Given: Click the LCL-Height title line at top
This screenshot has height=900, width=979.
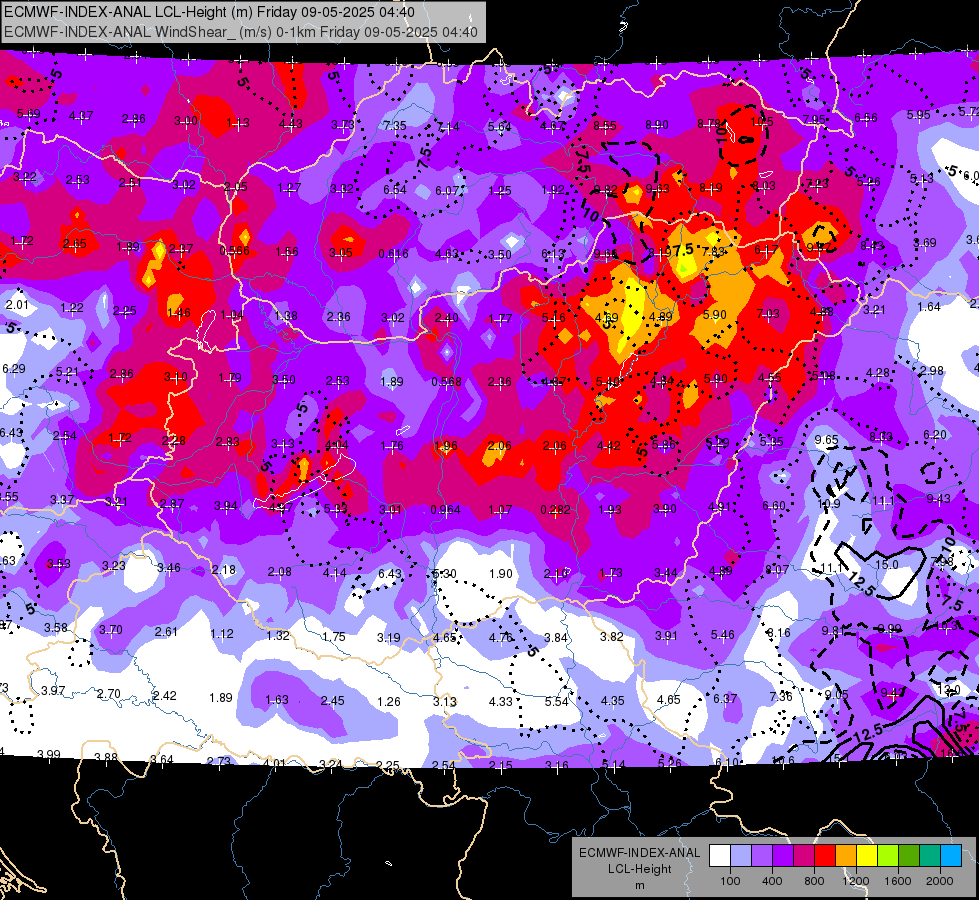Looking at the screenshot, I should pyautogui.click(x=209, y=12).
